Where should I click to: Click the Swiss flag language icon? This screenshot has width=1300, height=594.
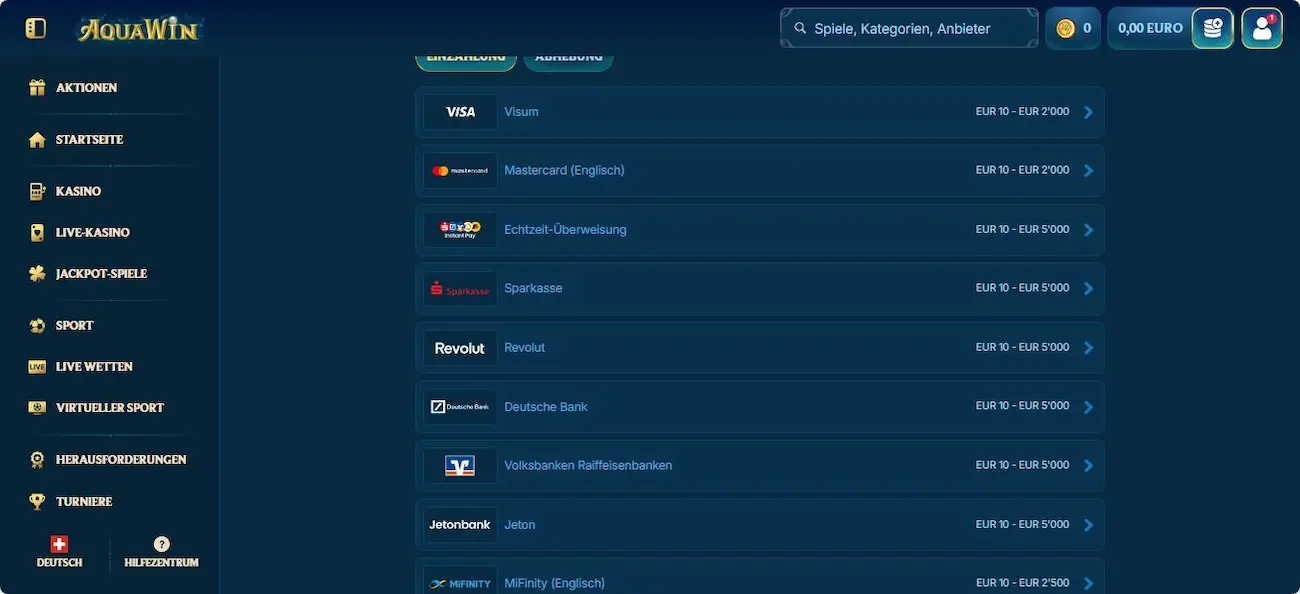59,544
